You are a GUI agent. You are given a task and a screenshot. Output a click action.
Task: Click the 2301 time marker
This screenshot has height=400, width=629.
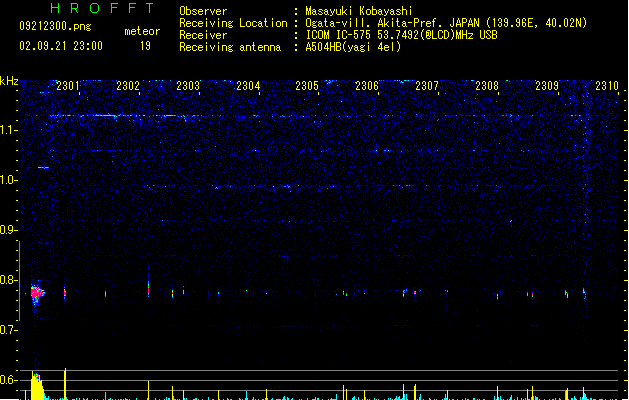(68, 86)
